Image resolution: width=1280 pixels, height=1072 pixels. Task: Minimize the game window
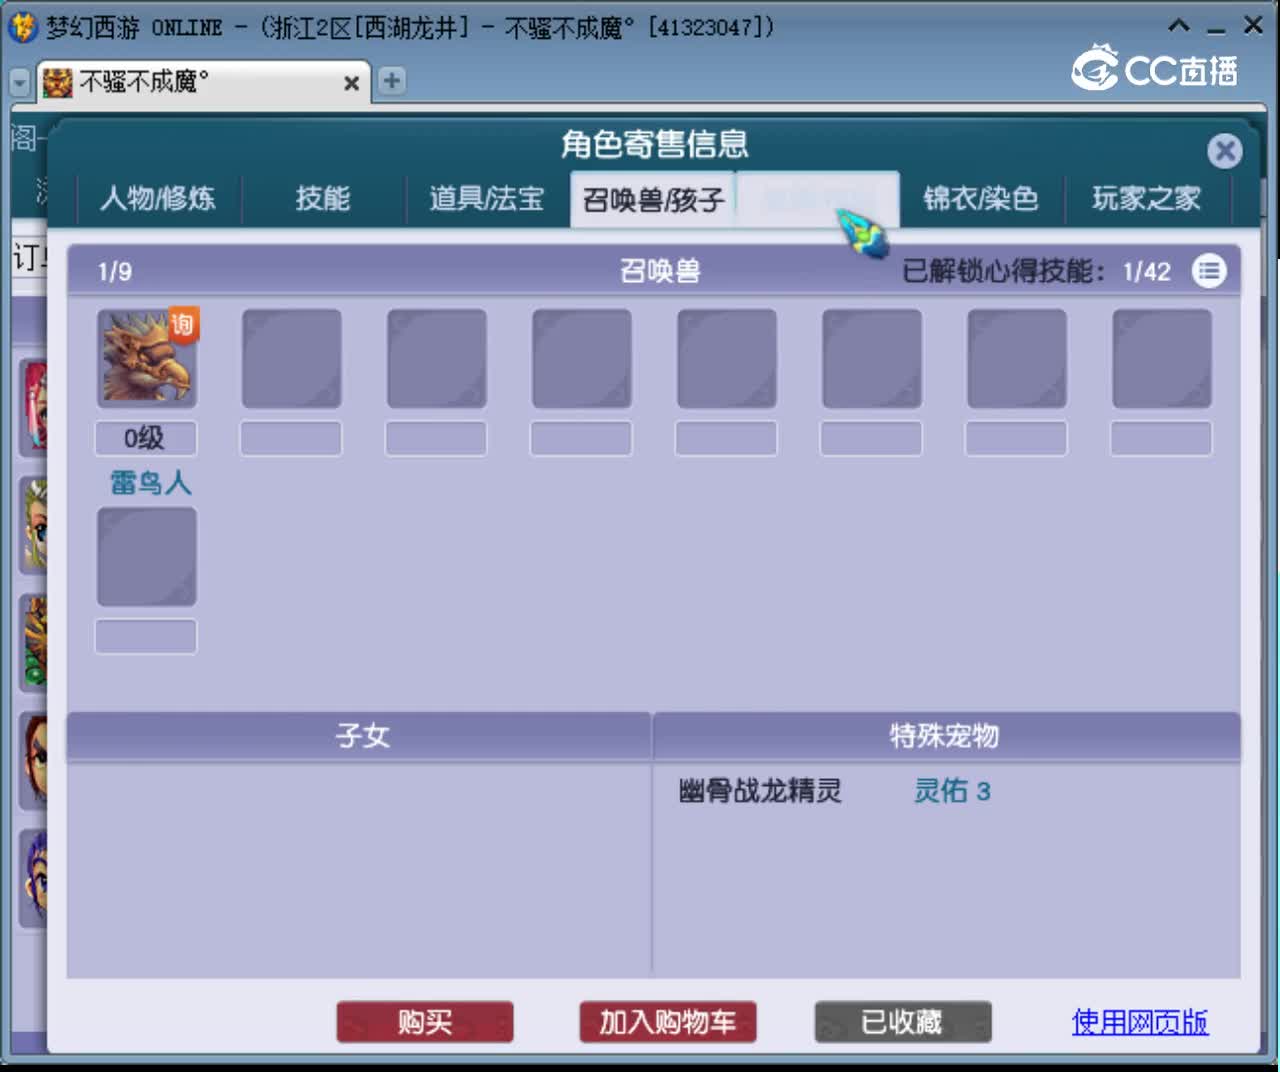pyautogui.click(x=1216, y=28)
